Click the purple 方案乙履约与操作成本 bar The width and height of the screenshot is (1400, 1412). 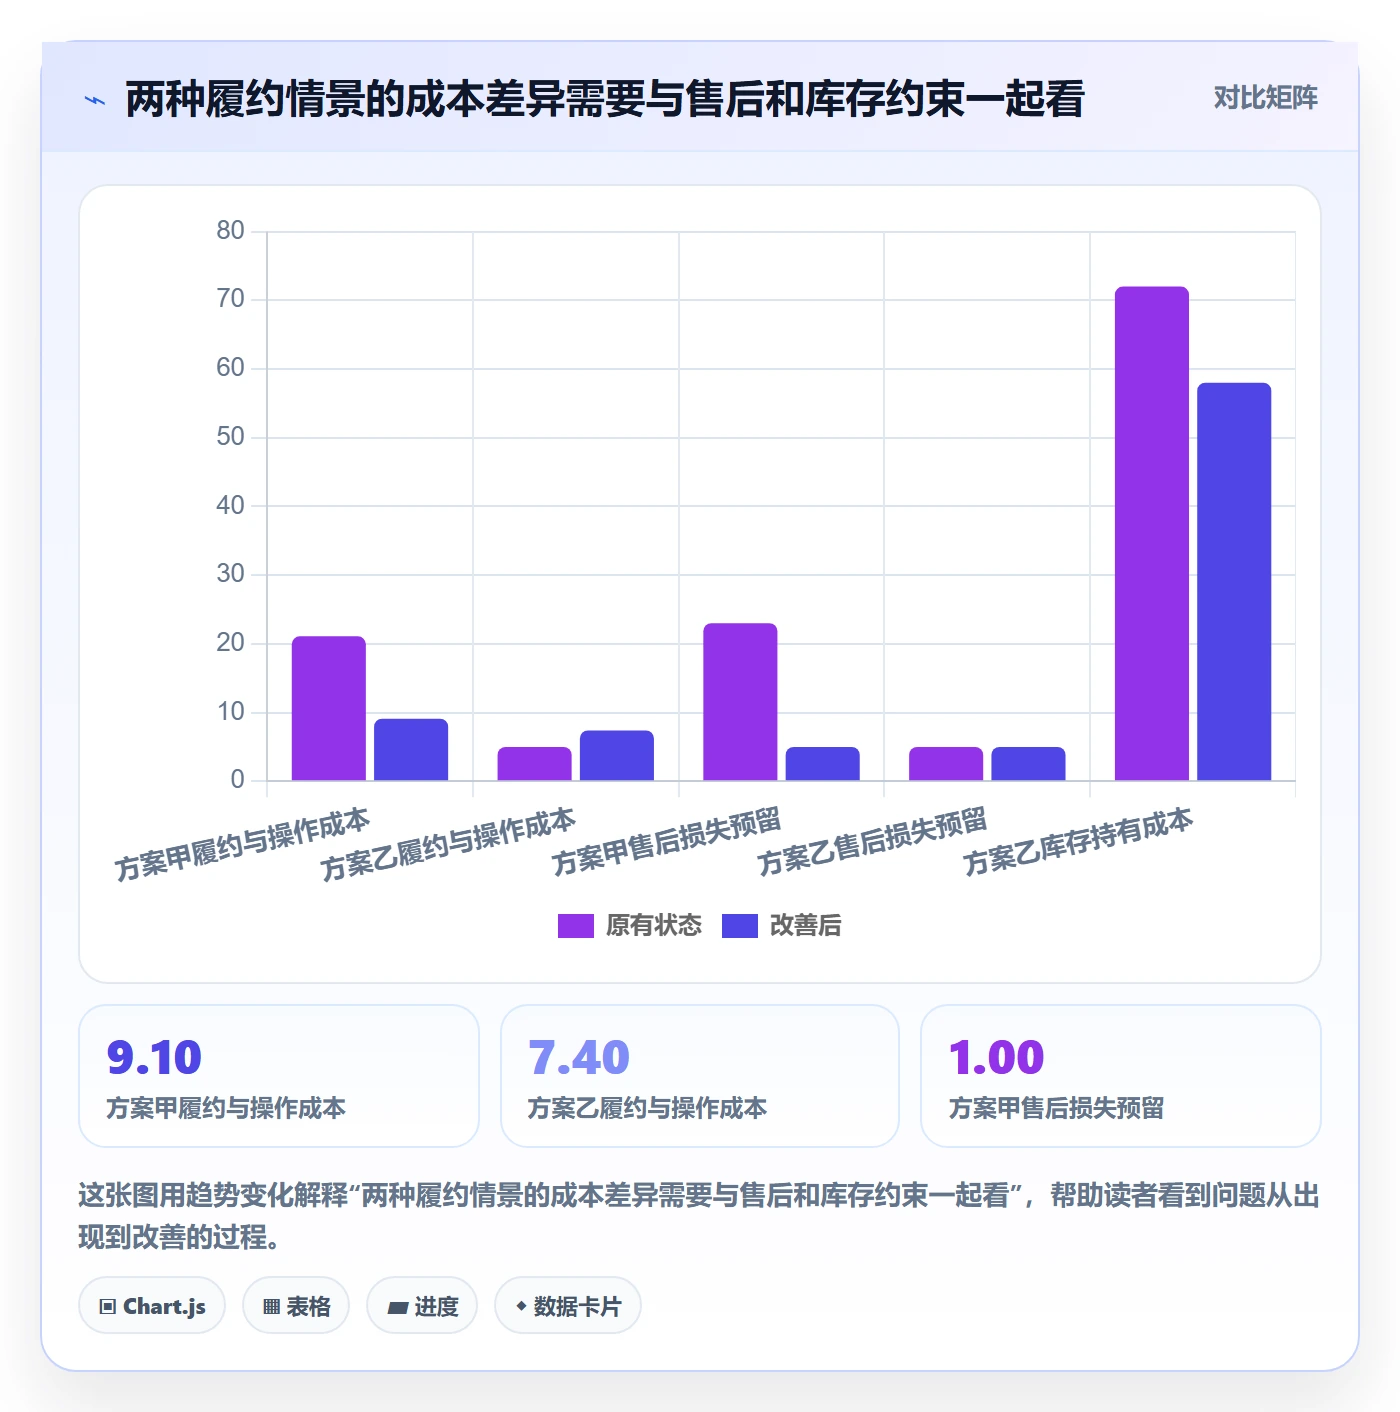(x=535, y=764)
